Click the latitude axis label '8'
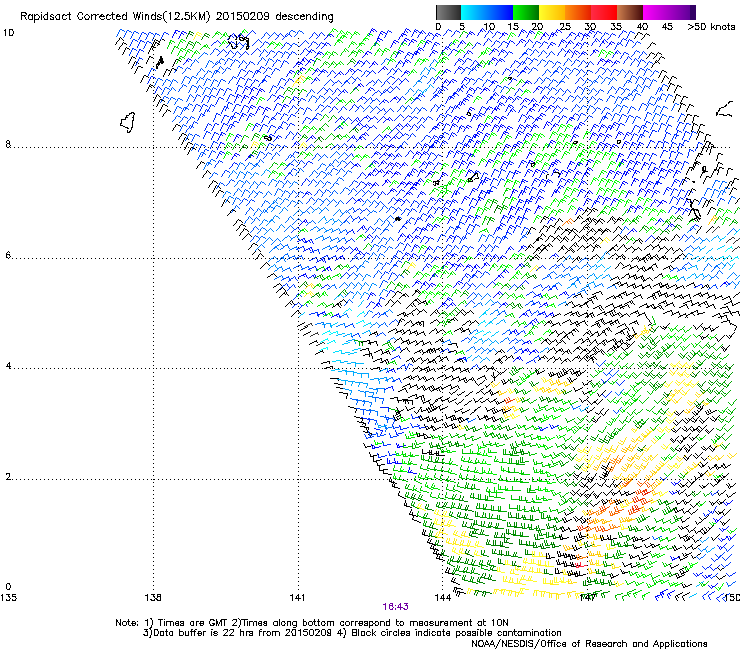740x650 pixels. 8,144
